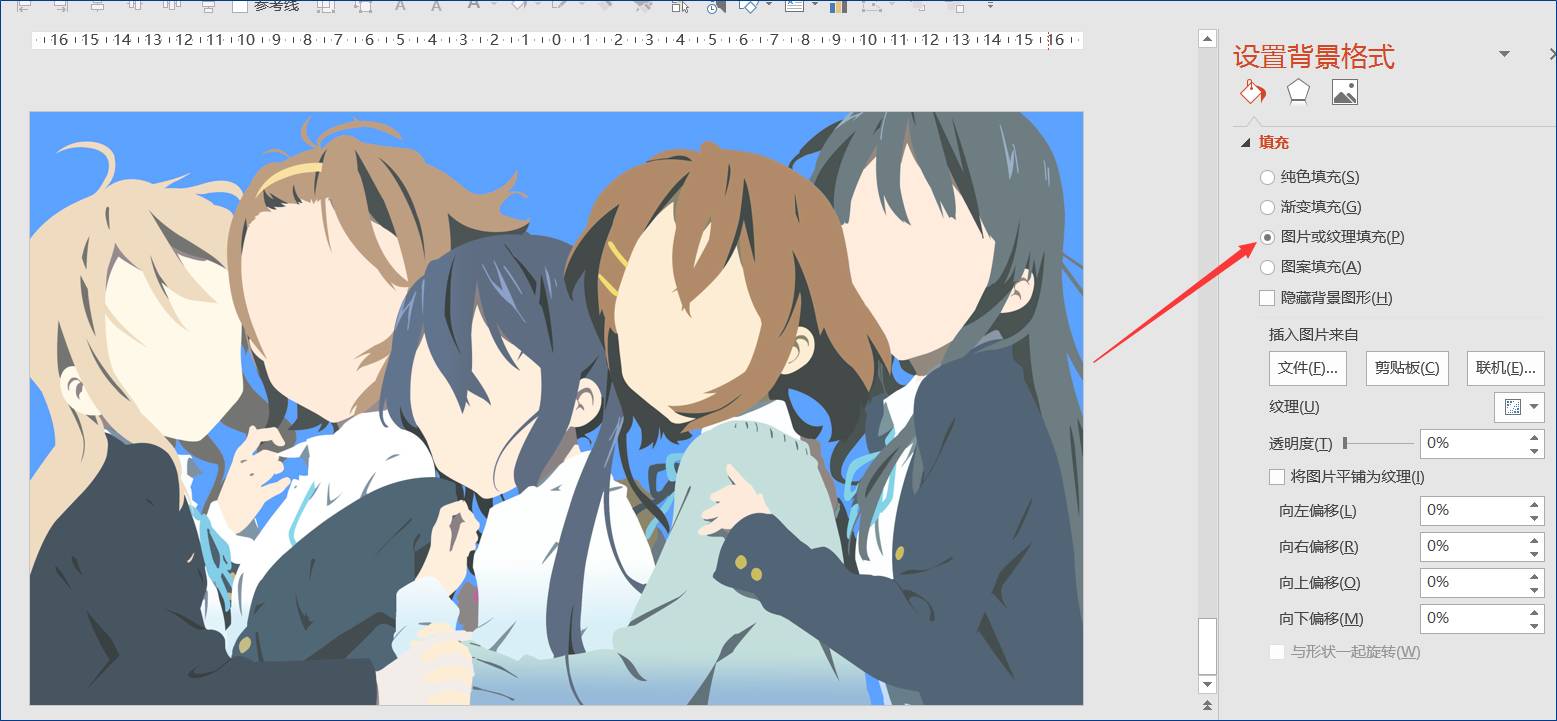Open the Picture tab icon
This screenshot has width=1557, height=721.
[1345, 92]
